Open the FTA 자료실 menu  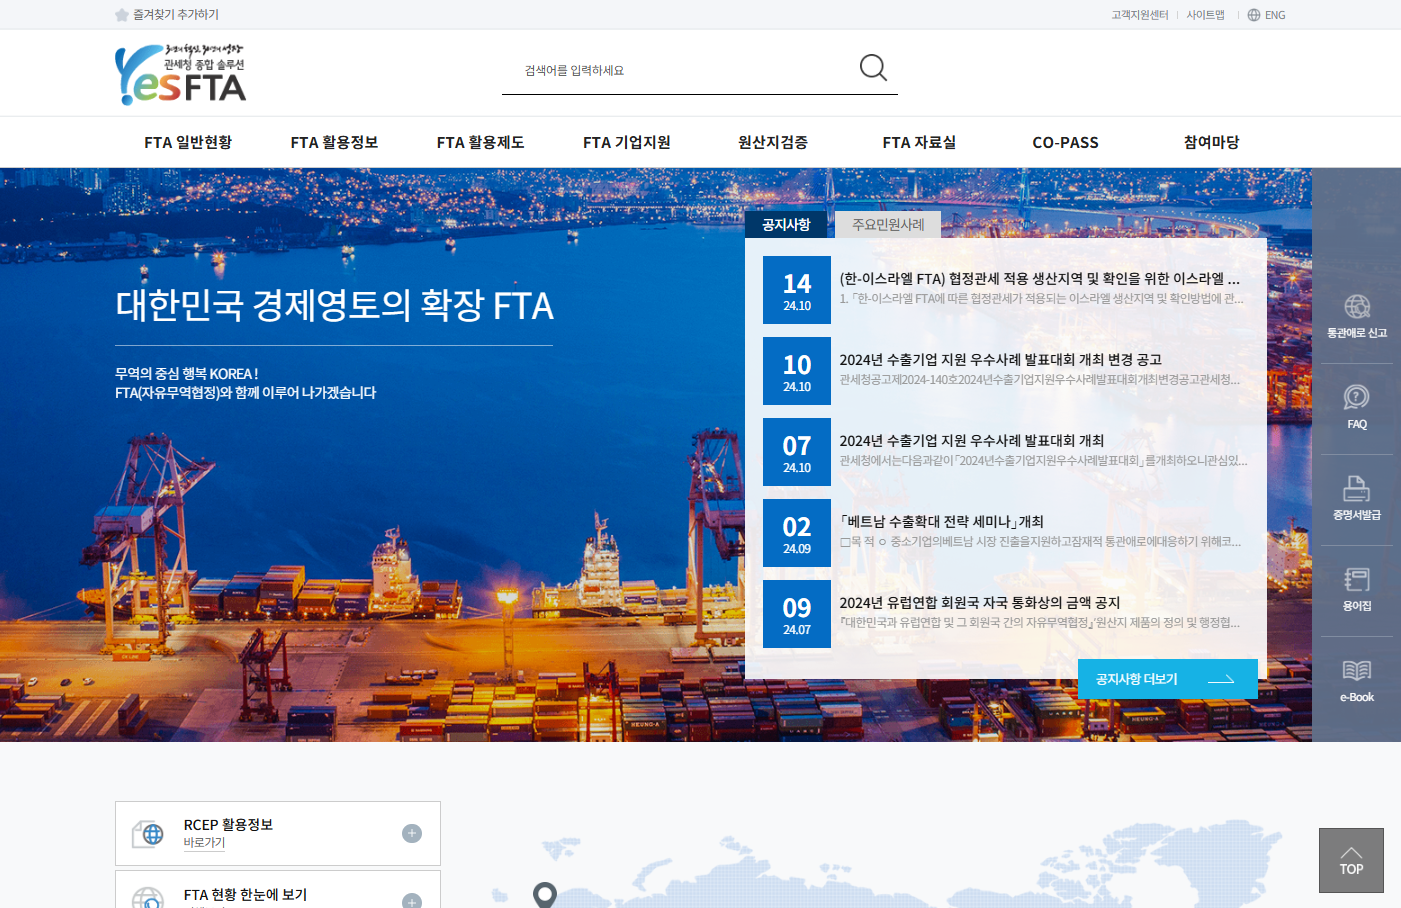click(918, 142)
